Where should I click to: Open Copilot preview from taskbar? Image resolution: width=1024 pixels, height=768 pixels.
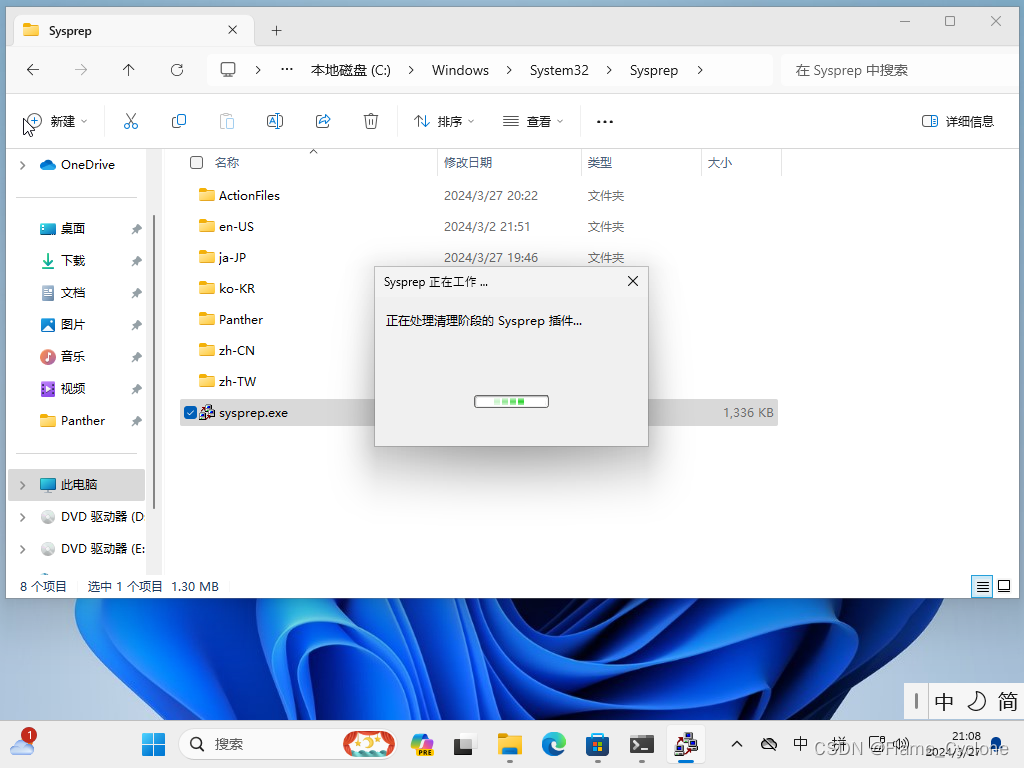(x=422, y=744)
